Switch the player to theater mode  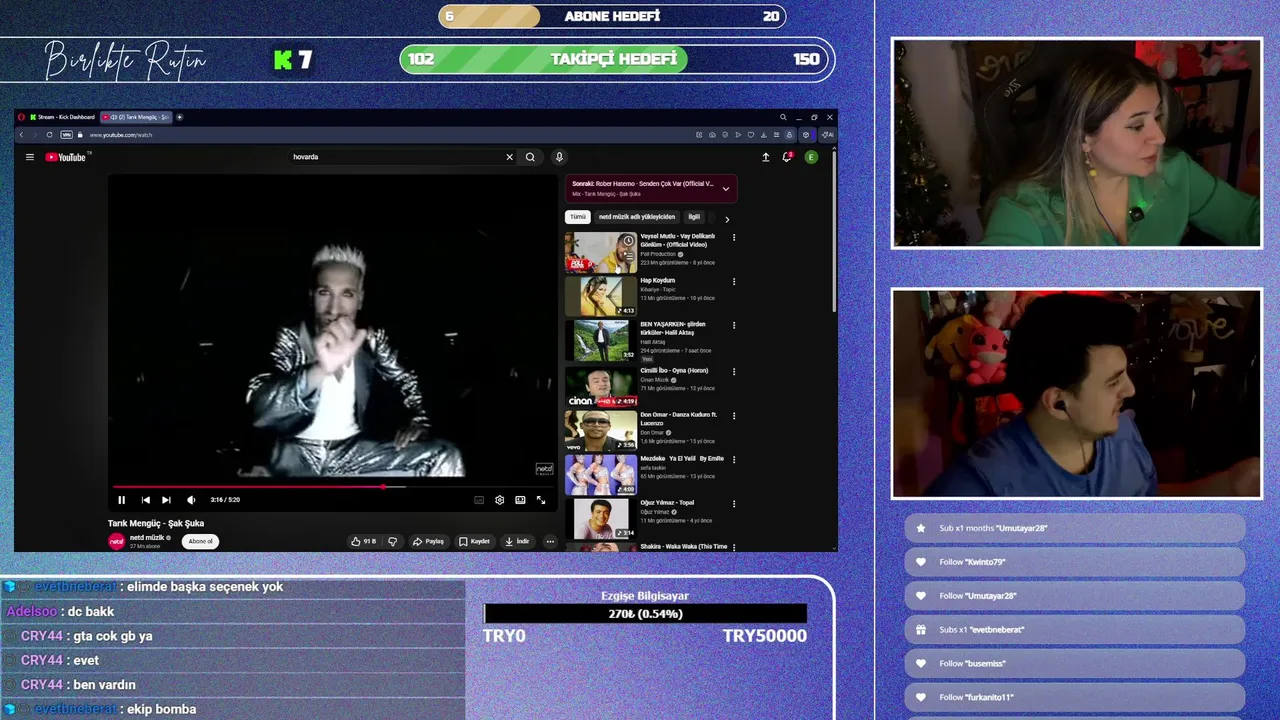click(x=520, y=500)
